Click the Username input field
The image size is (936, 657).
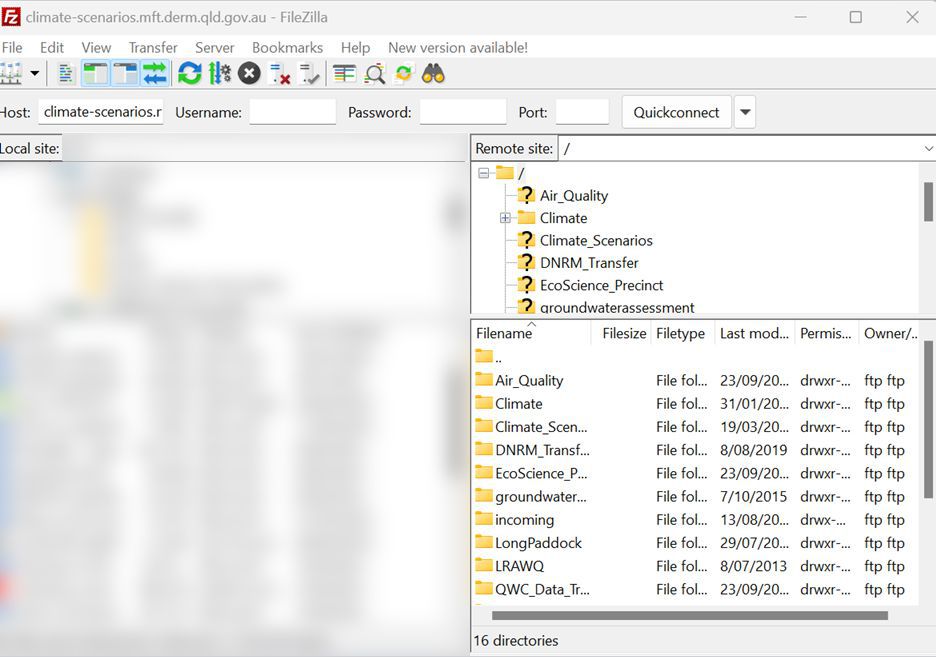pyautogui.click(x=292, y=112)
